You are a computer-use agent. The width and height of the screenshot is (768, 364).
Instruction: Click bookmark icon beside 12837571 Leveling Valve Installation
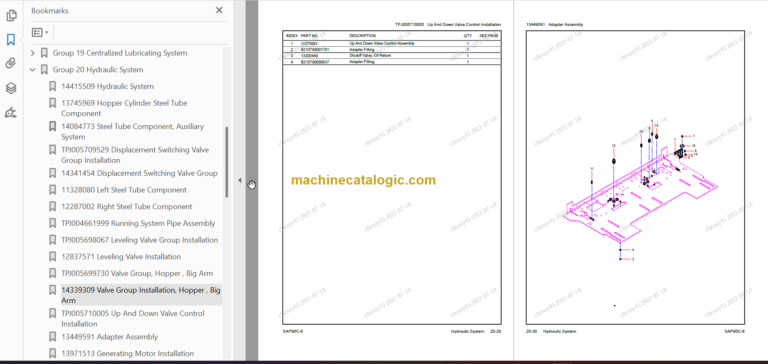click(52, 256)
